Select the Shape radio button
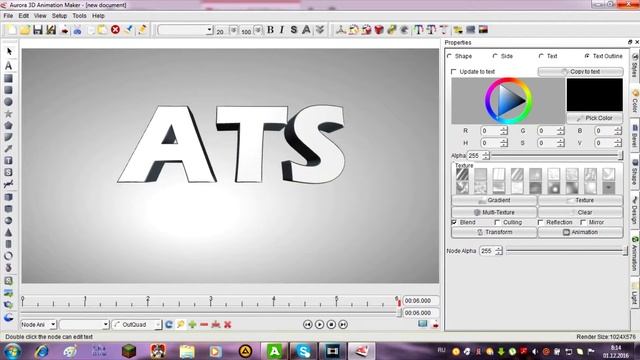Viewport: 640px width, 360px height. point(449,56)
